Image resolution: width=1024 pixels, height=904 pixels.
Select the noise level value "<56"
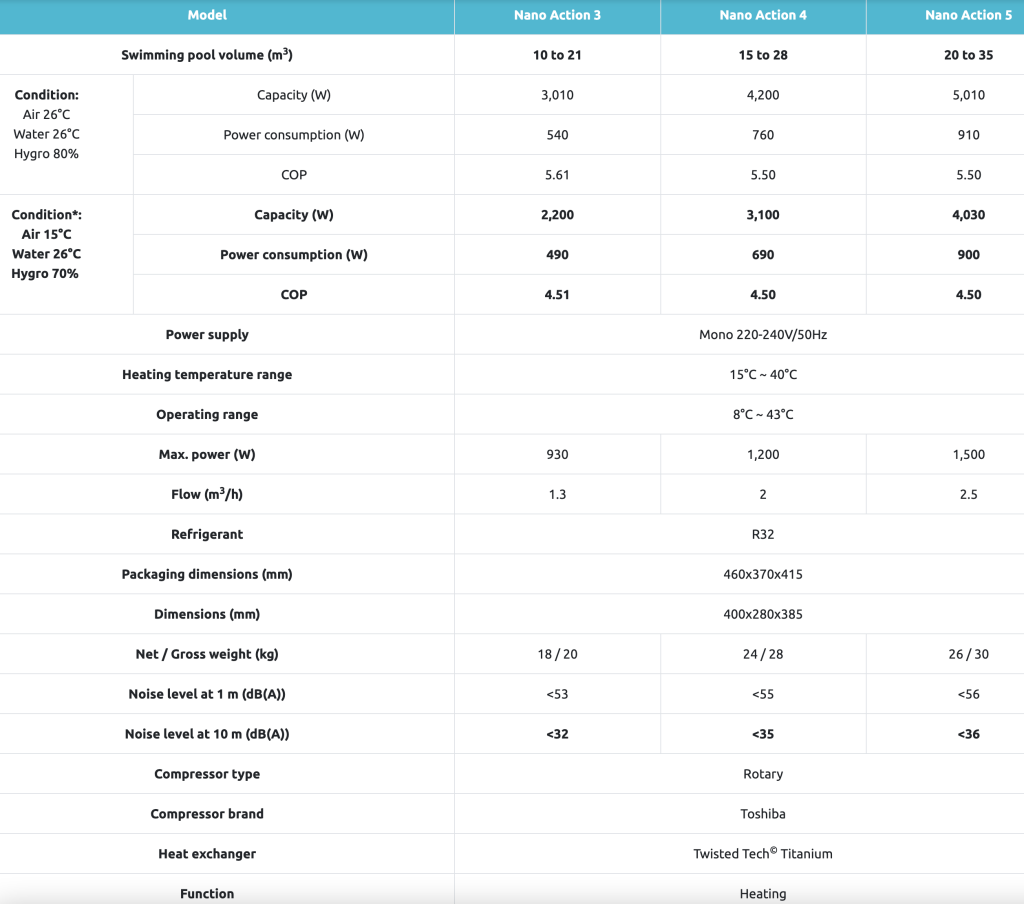click(968, 694)
